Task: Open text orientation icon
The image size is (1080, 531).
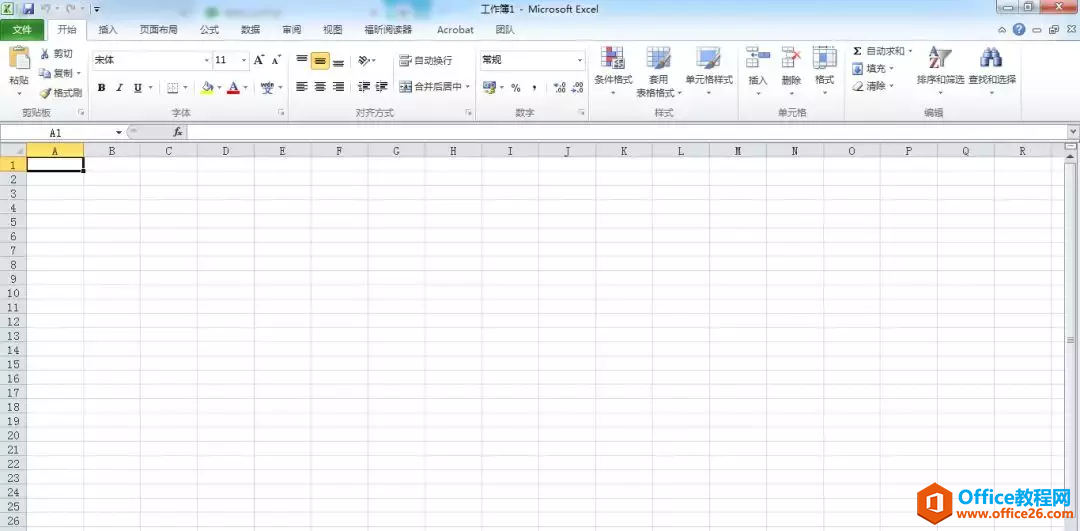Action: click(x=364, y=61)
